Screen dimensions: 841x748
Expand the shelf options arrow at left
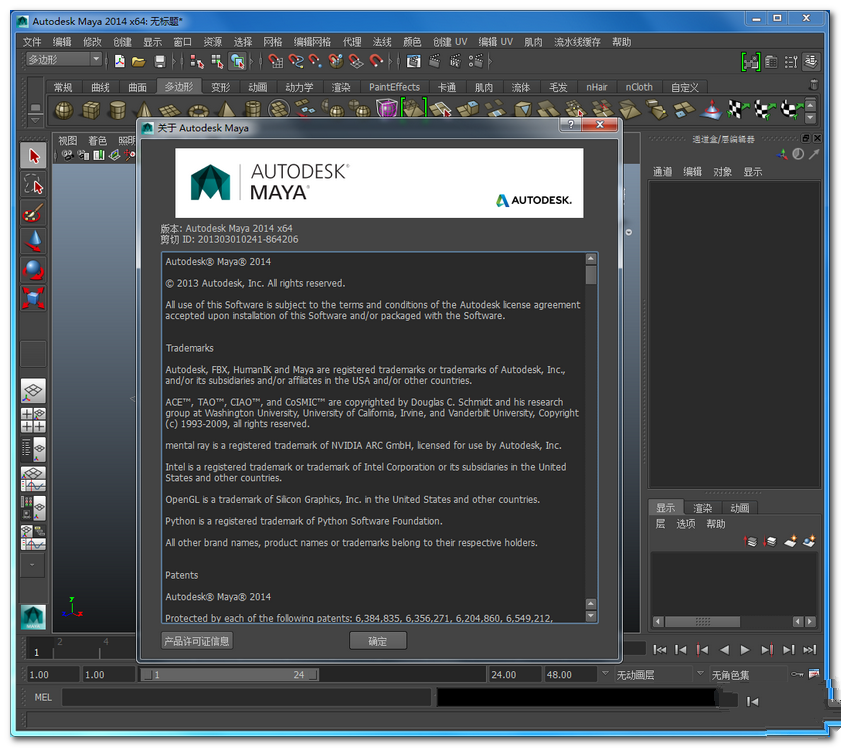click(x=35, y=120)
